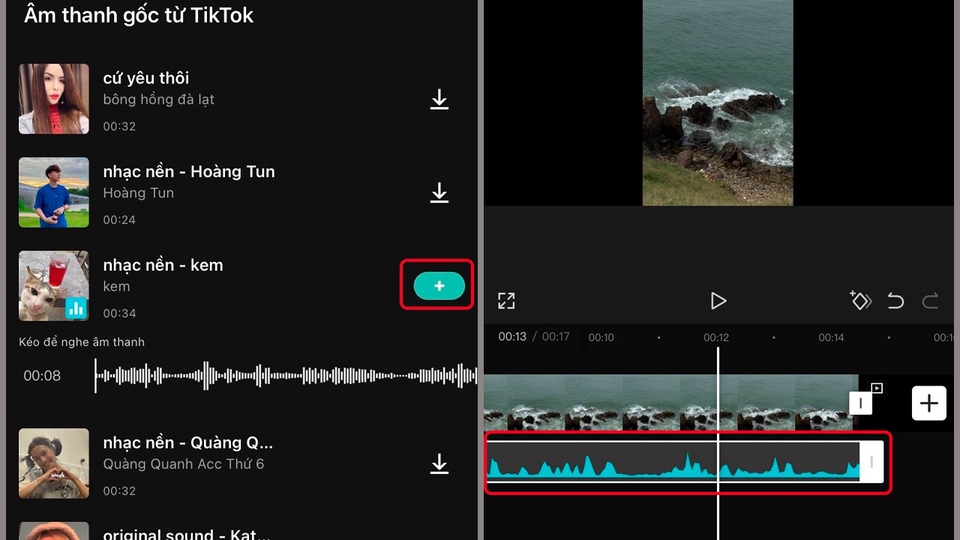Add new clip with white plus button
The height and width of the screenshot is (540, 960).
coord(929,403)
